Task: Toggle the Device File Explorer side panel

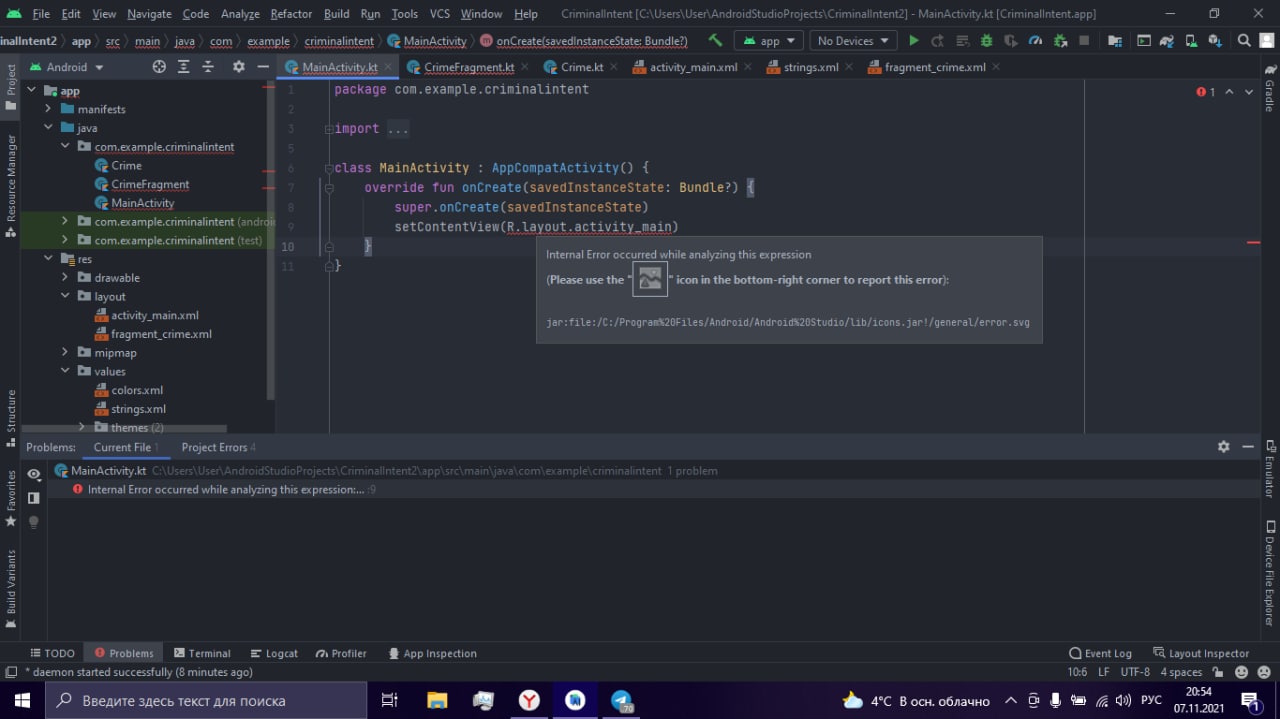Action: point(1270,571)
